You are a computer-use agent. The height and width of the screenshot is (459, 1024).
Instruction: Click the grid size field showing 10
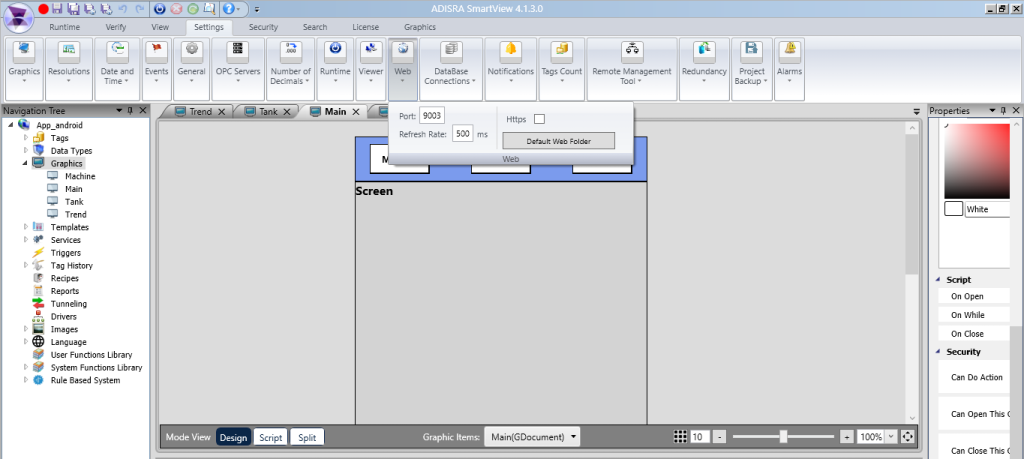[x=699, y=437]
